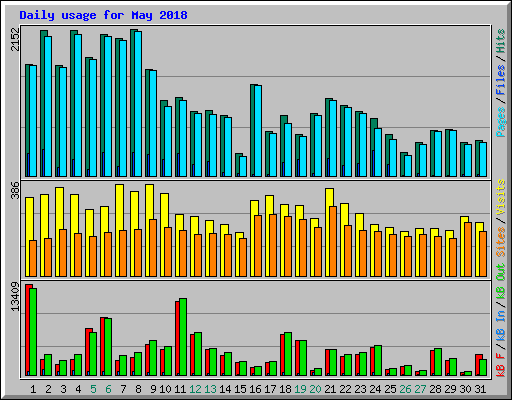512x400 pixels.
Task: Click weekend day 27 on the date axis
Action: 420,389
